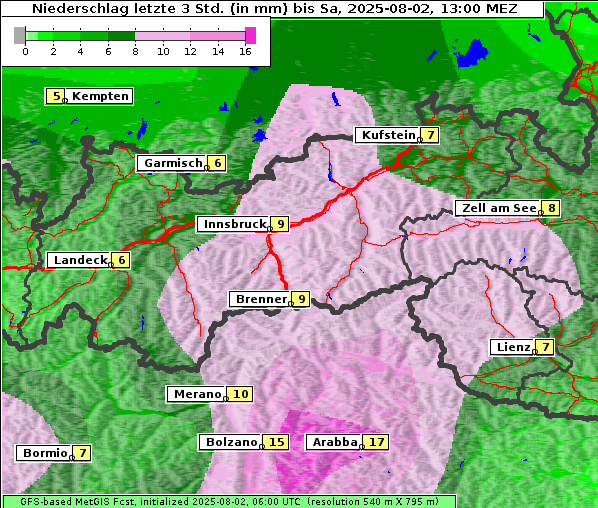Click the Innsbruck value box showing 9
This screenshot has height=508, width=598.
(x=280, y=224)
